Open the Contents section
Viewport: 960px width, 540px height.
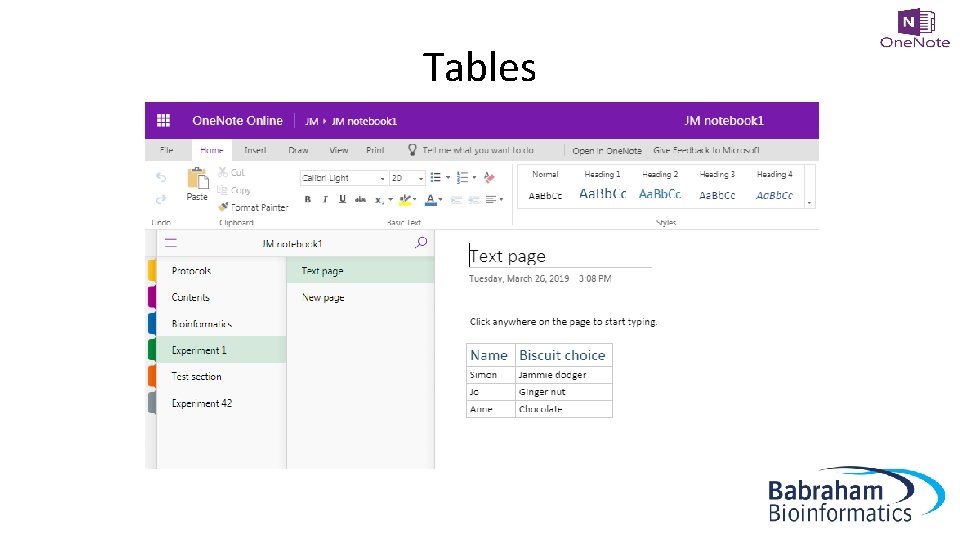[221, 297]
